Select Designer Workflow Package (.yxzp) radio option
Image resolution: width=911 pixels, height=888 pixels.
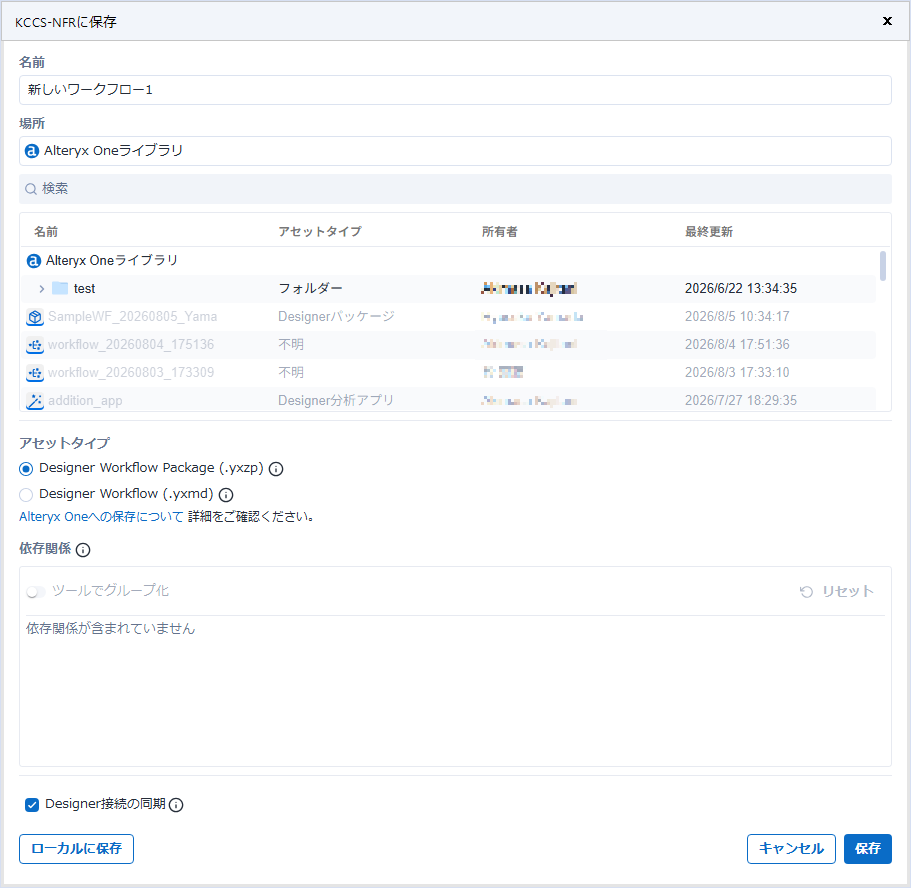(26, 468)
